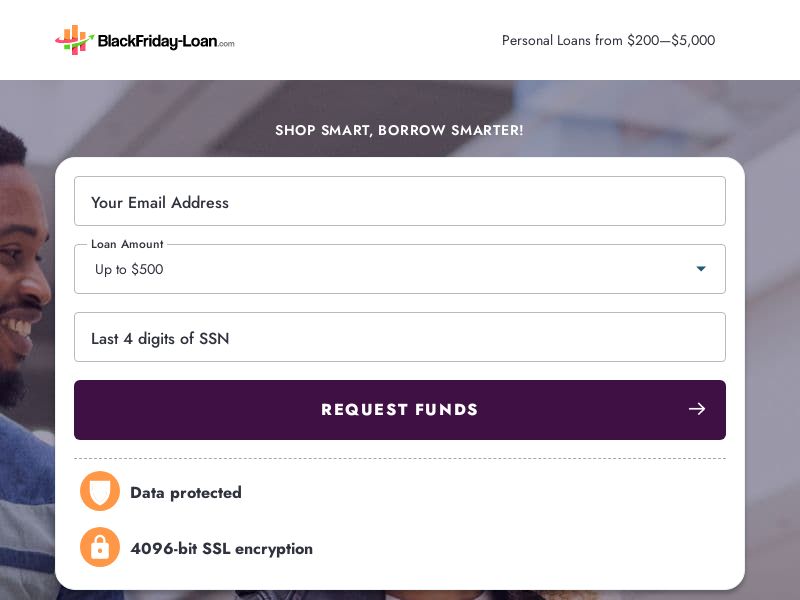Screen dimensions: 800x600
Task: Select the Shop Smart, Borrow Smarter headline
Action: tap(400, 130)
